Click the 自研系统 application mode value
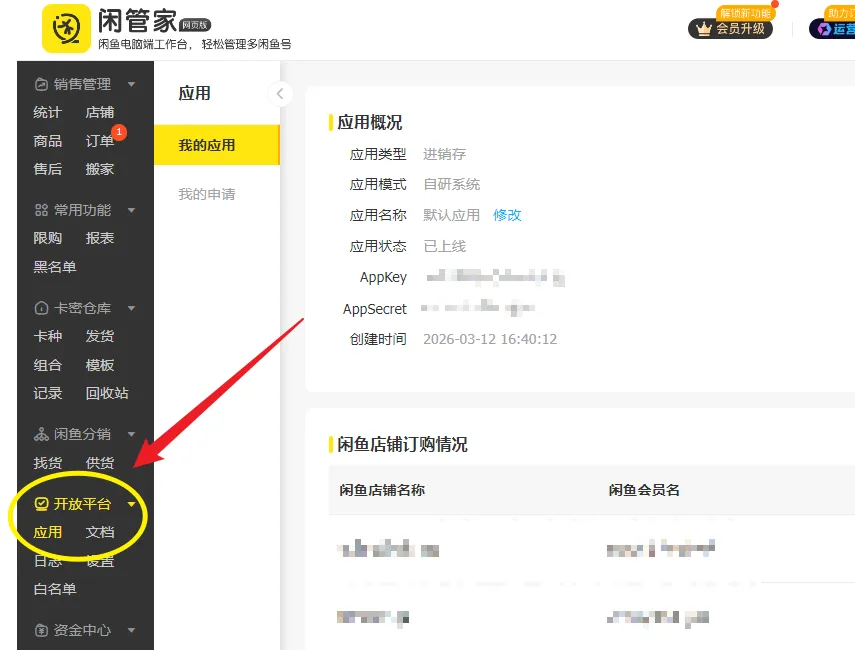Image resolution: width=855 pixels, height=650 pixels. [451, 184]
